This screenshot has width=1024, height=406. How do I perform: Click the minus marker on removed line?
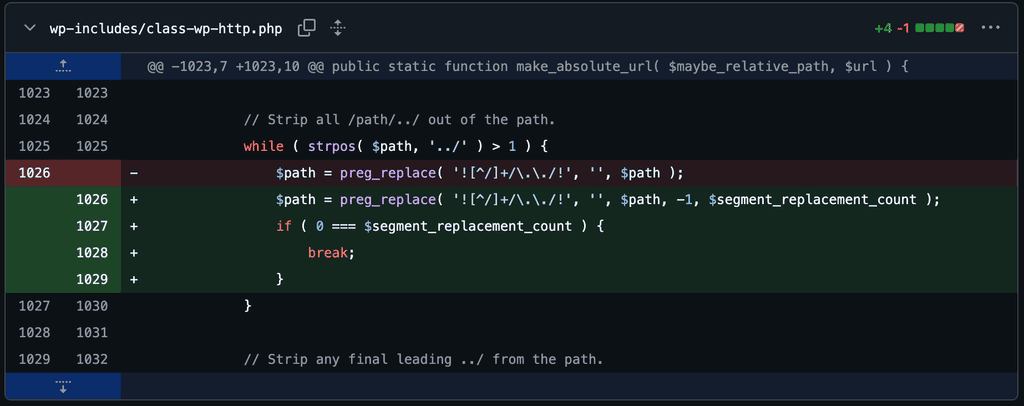click(134, 174)
